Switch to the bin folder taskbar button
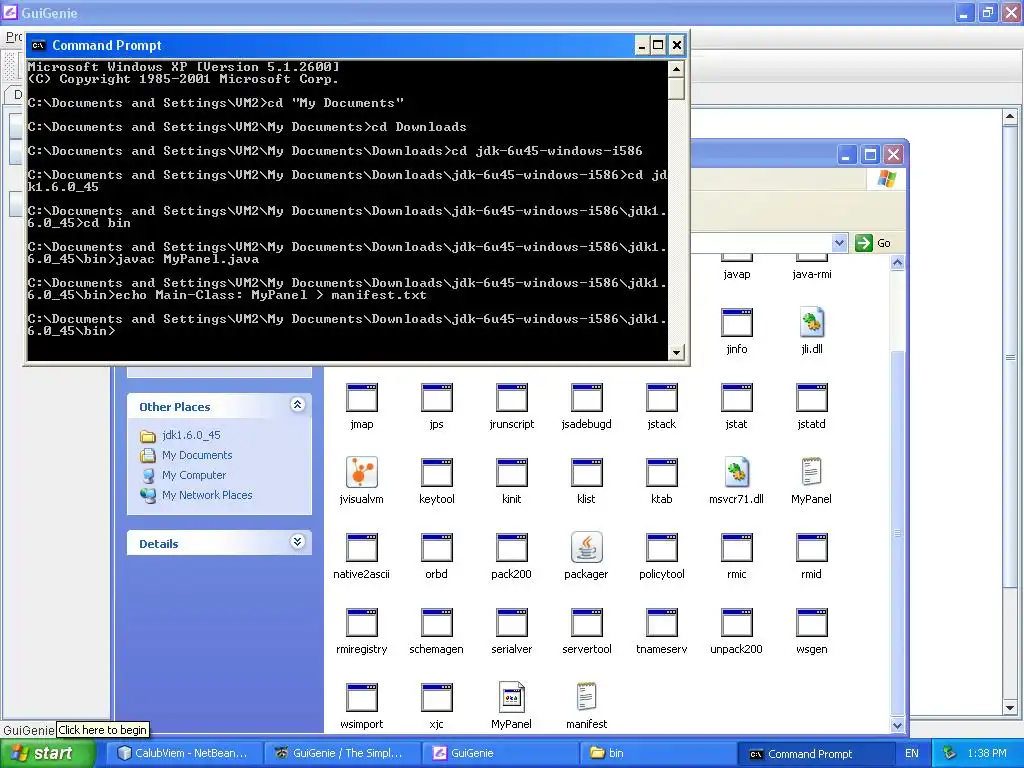 coord(658,754)
